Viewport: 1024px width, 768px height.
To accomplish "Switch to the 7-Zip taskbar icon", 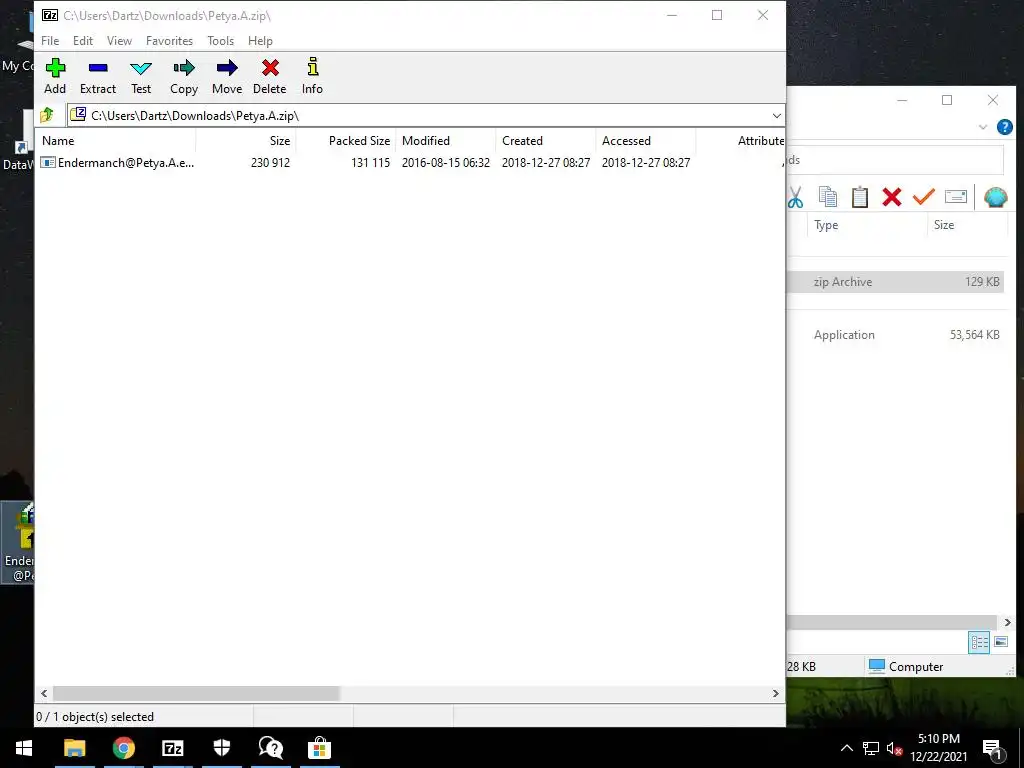I will click(172, 748).
